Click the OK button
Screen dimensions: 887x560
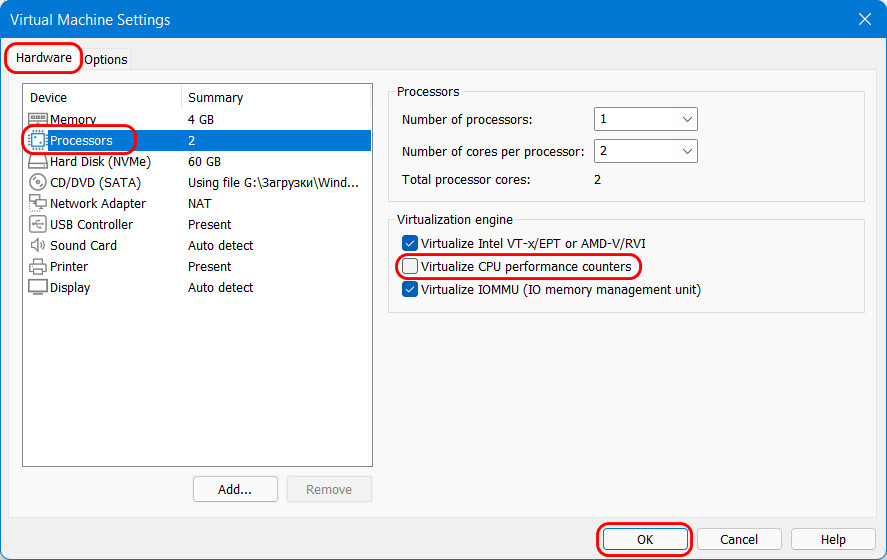tap(645, 539)
